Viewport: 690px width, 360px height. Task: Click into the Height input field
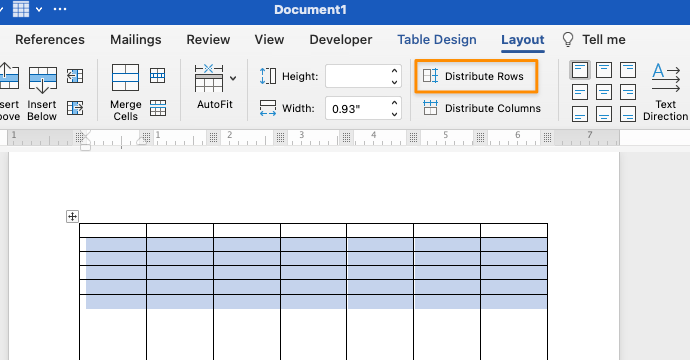pyautogui.click(x=357, y=76)
